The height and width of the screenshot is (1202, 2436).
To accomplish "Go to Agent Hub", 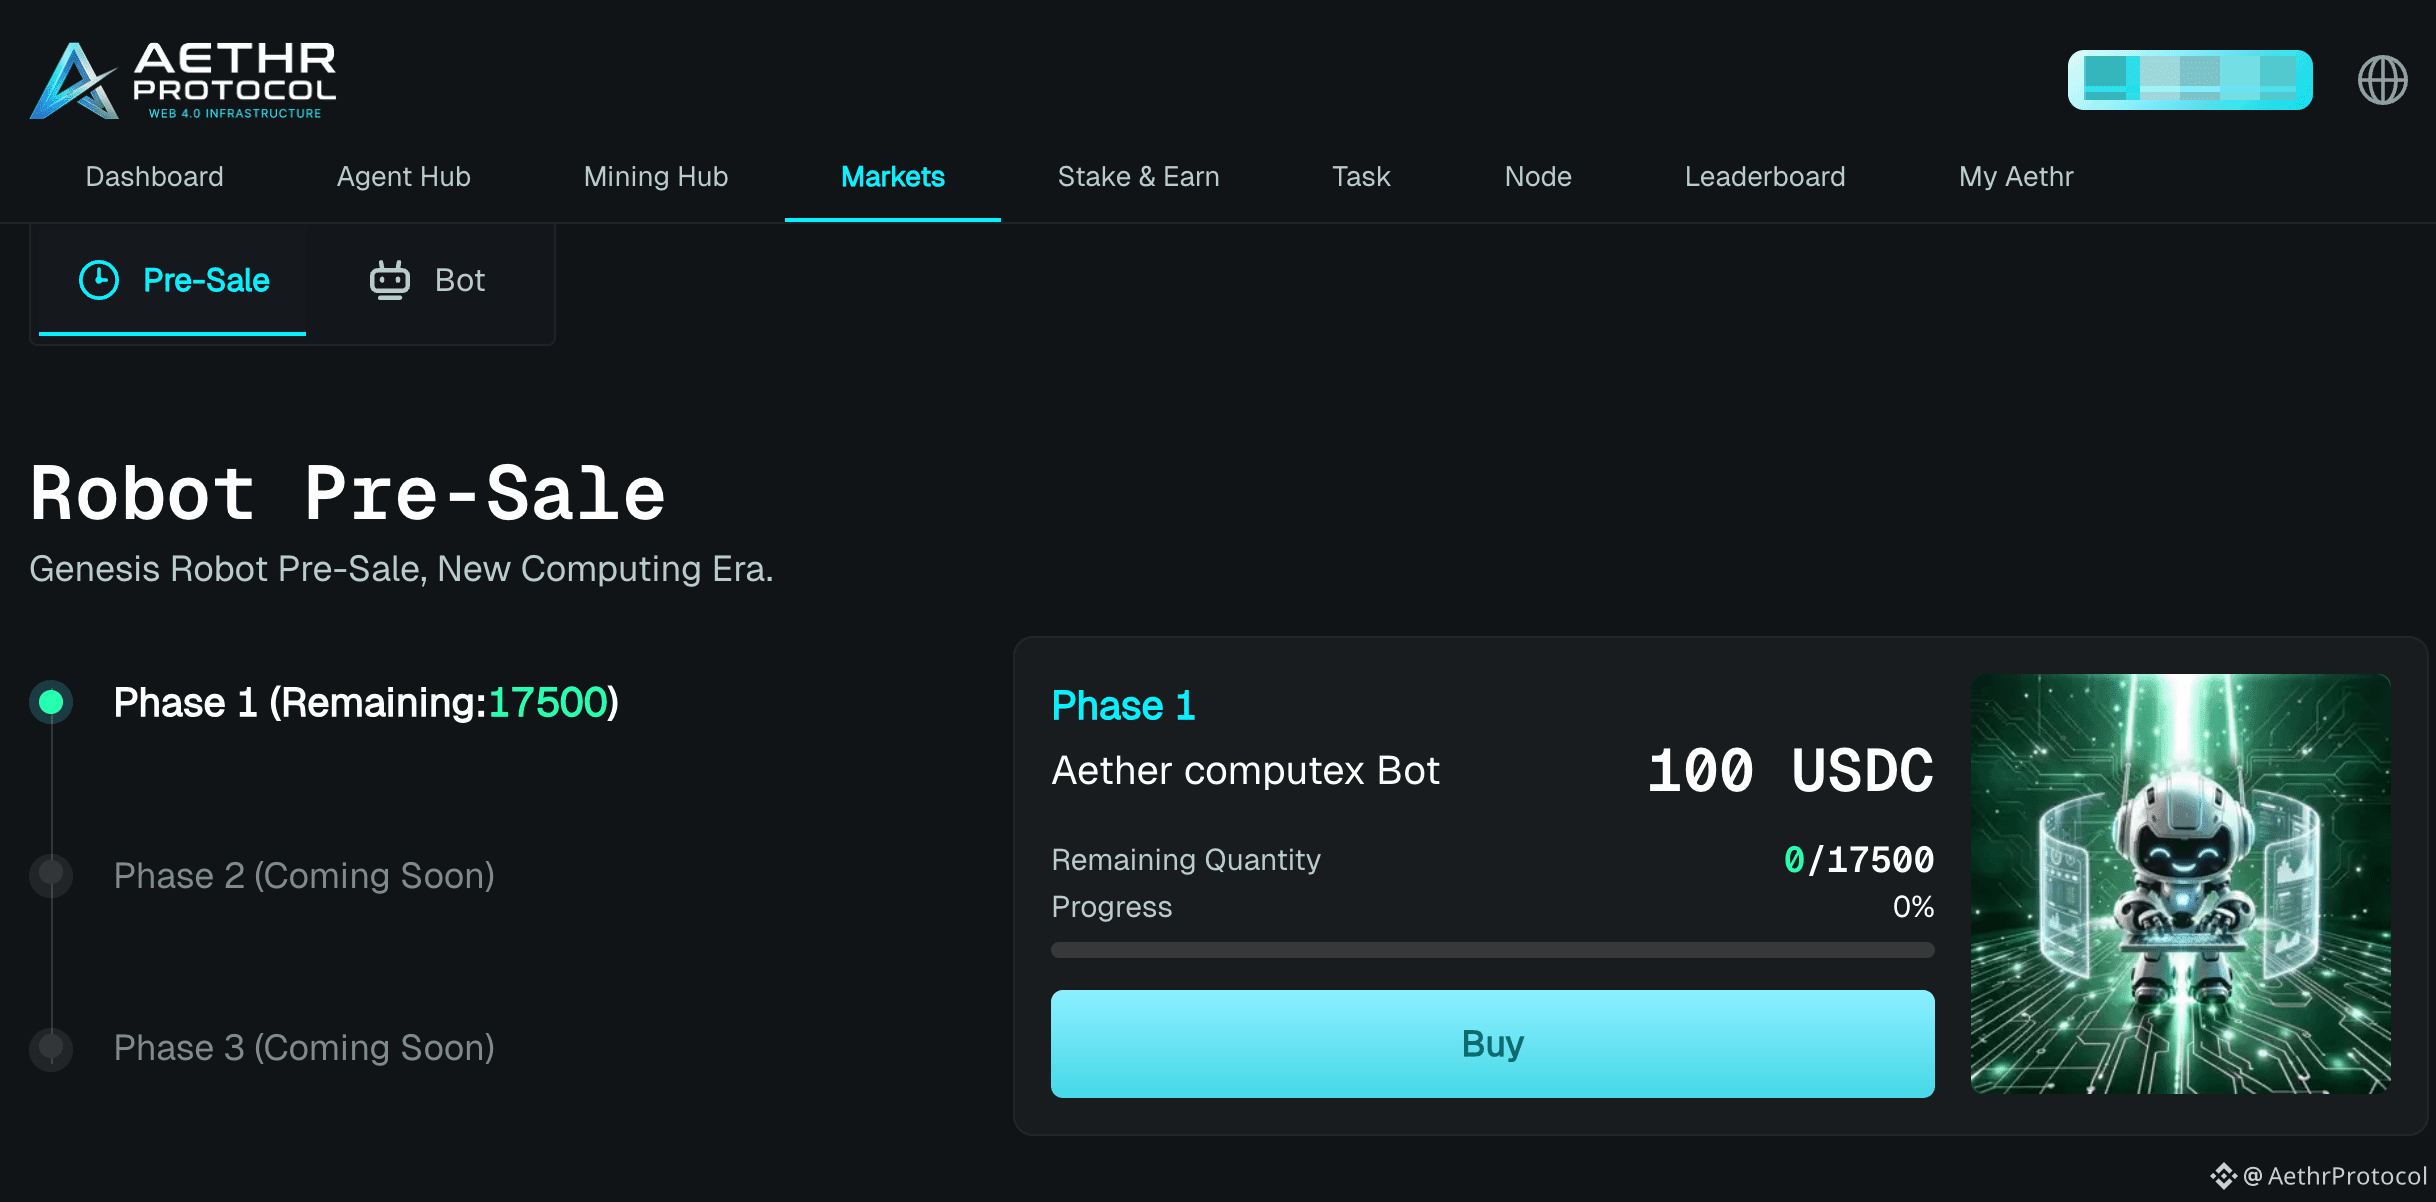I will (x=404, y=177).
